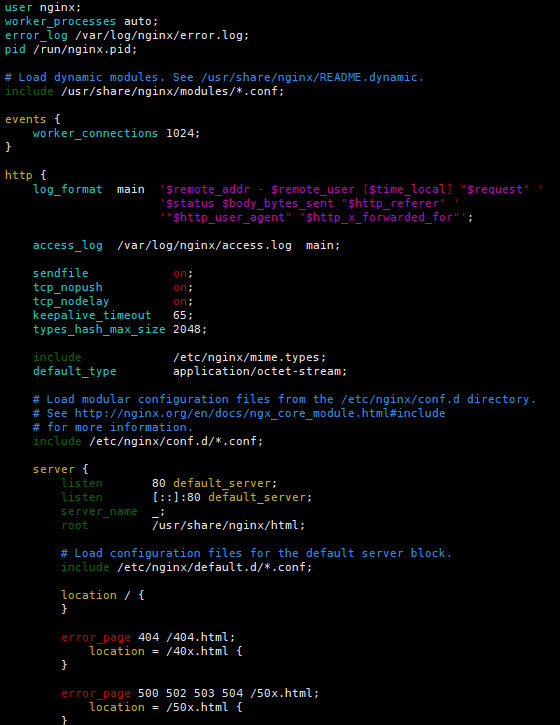Click the server_name directive
Image resolution: width=560 pixels, height=725 pixels.
(99, 511)
